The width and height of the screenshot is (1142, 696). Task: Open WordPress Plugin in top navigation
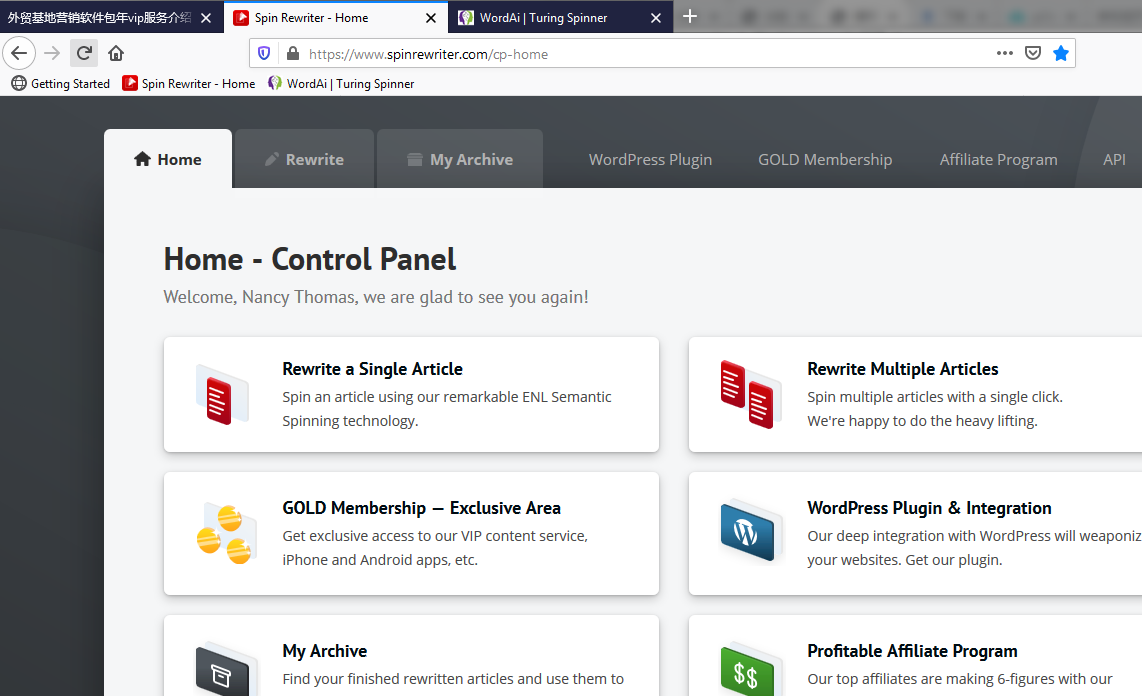(x=650, y=159)
